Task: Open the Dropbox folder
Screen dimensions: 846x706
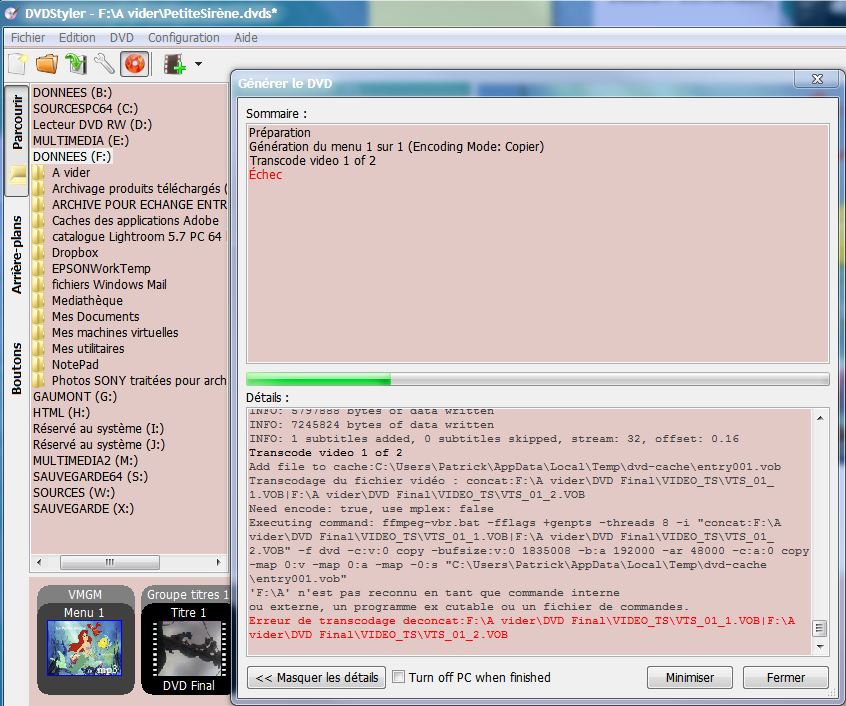Action: (x=74, y=252)
